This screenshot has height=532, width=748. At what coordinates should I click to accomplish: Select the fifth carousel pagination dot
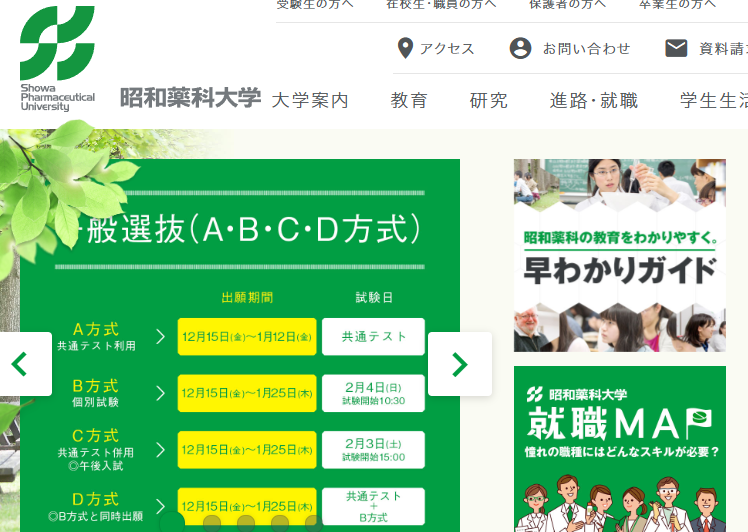(313, 524)
